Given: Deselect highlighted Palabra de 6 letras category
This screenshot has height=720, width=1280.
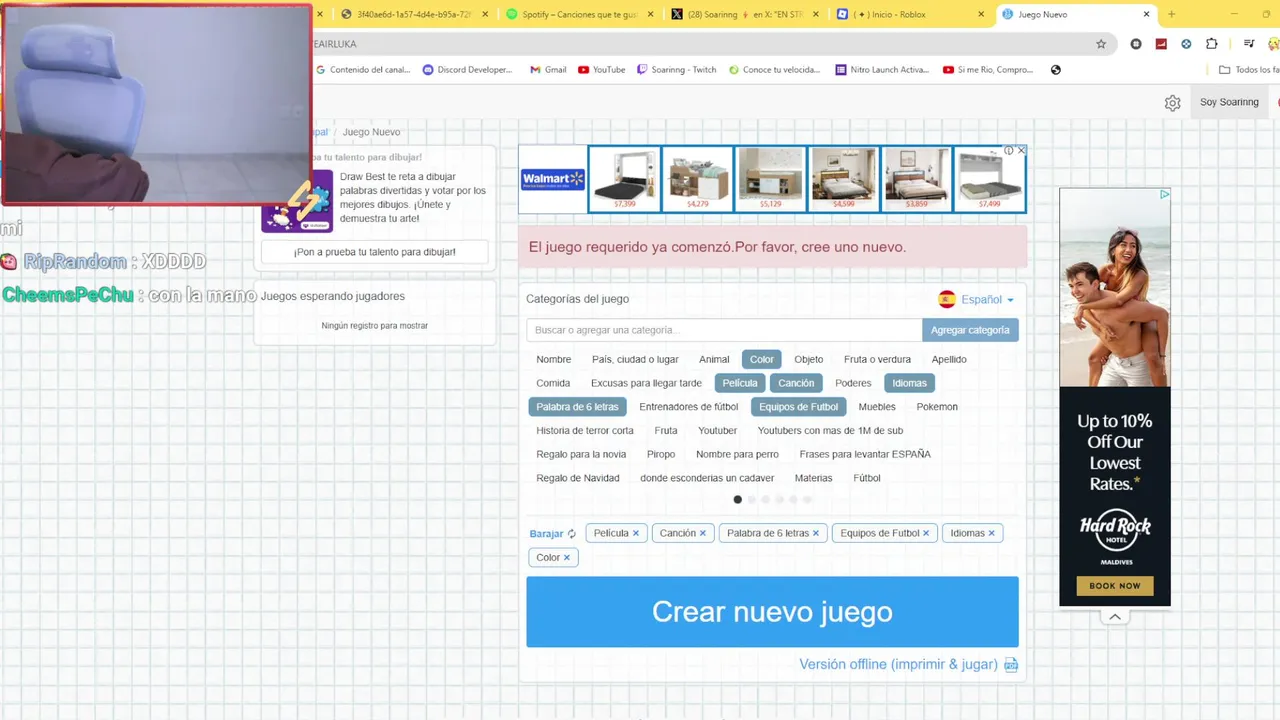Looking at the screenshot, I should coord(577,407).
